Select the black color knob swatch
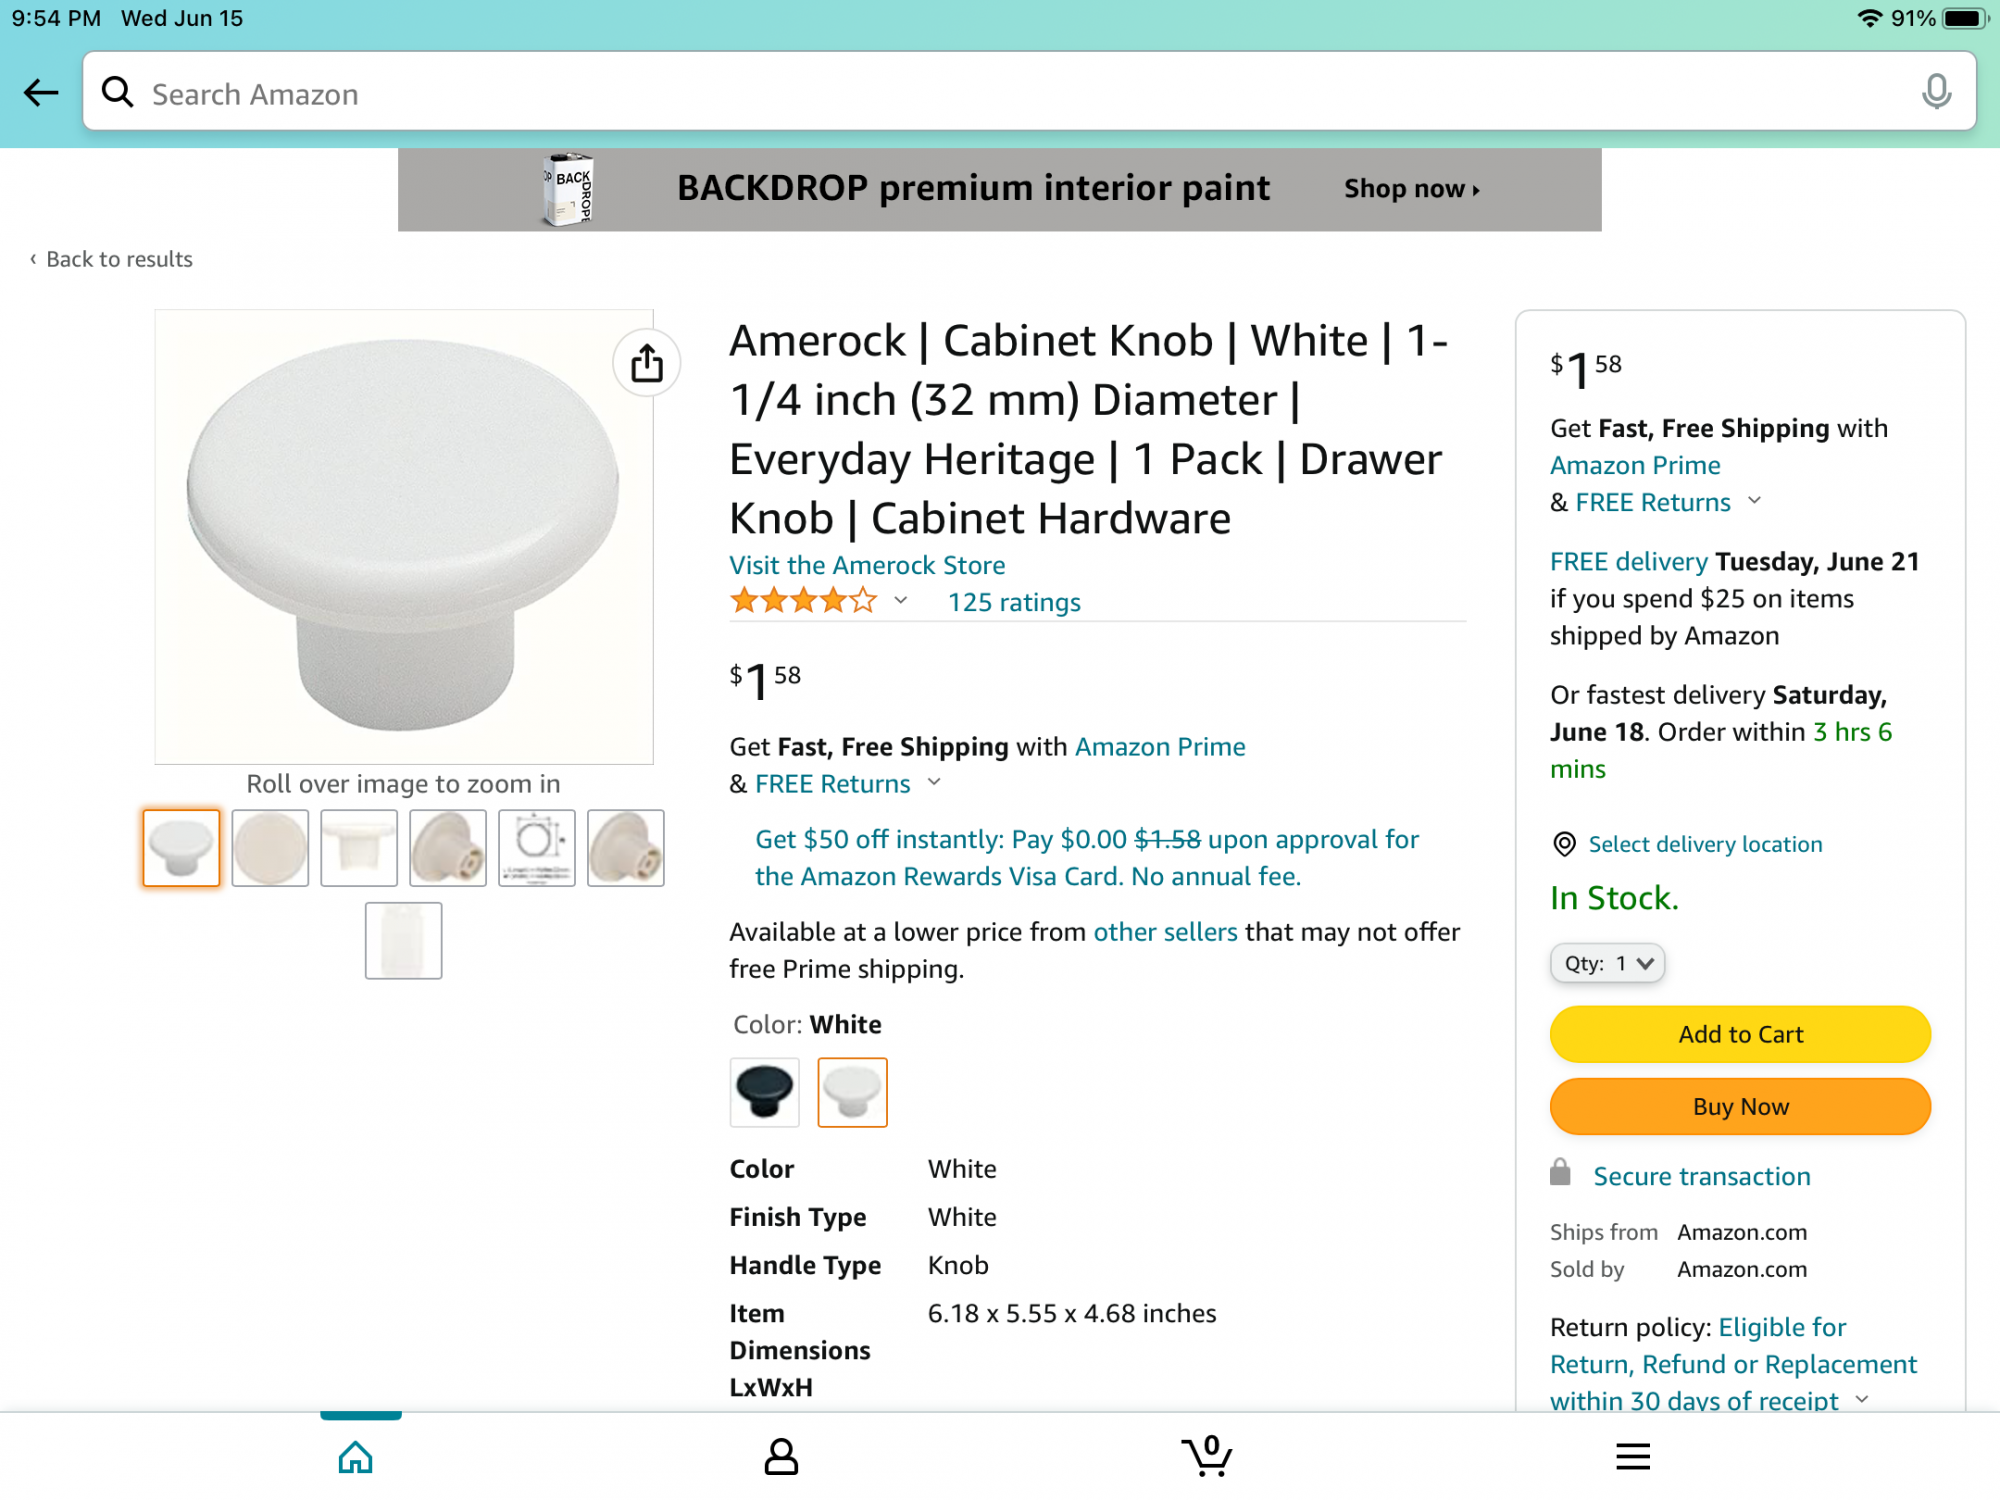 (x=765, y=1092)
